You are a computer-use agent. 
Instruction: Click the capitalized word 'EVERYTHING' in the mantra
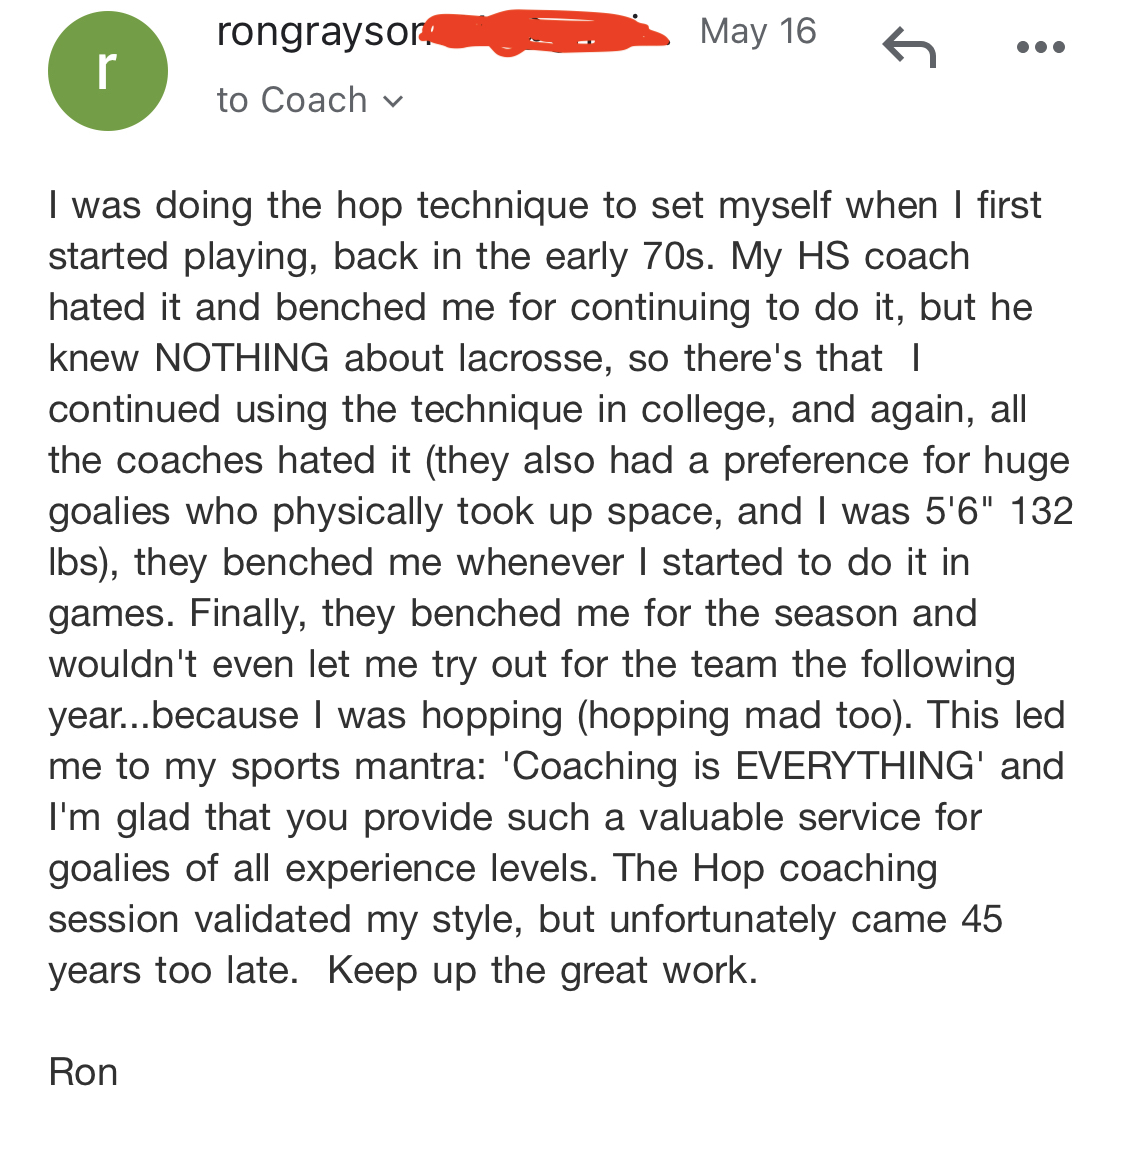pyautogui.click(x=856, y=766)
